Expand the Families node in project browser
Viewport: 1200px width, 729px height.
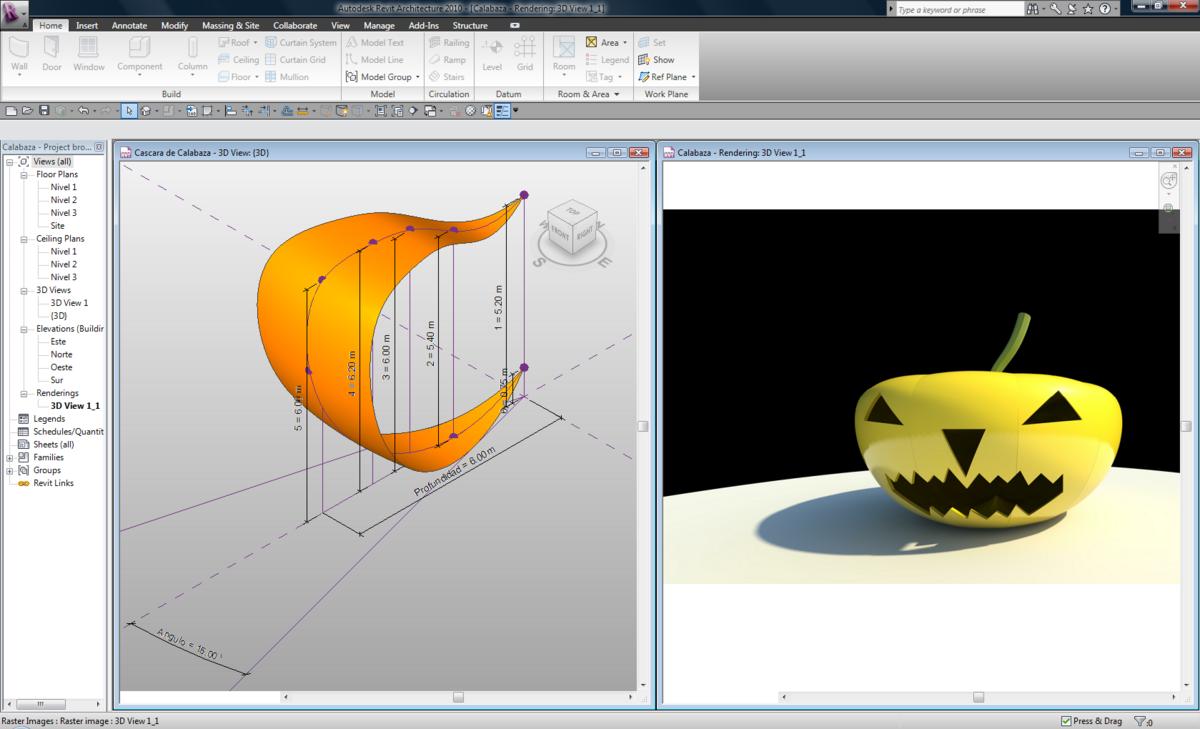click(x=10, y=457)
